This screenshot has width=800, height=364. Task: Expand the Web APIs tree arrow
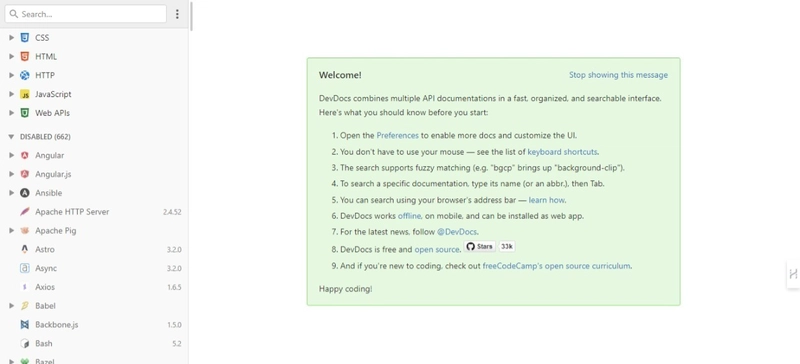(x=12, y=113)
